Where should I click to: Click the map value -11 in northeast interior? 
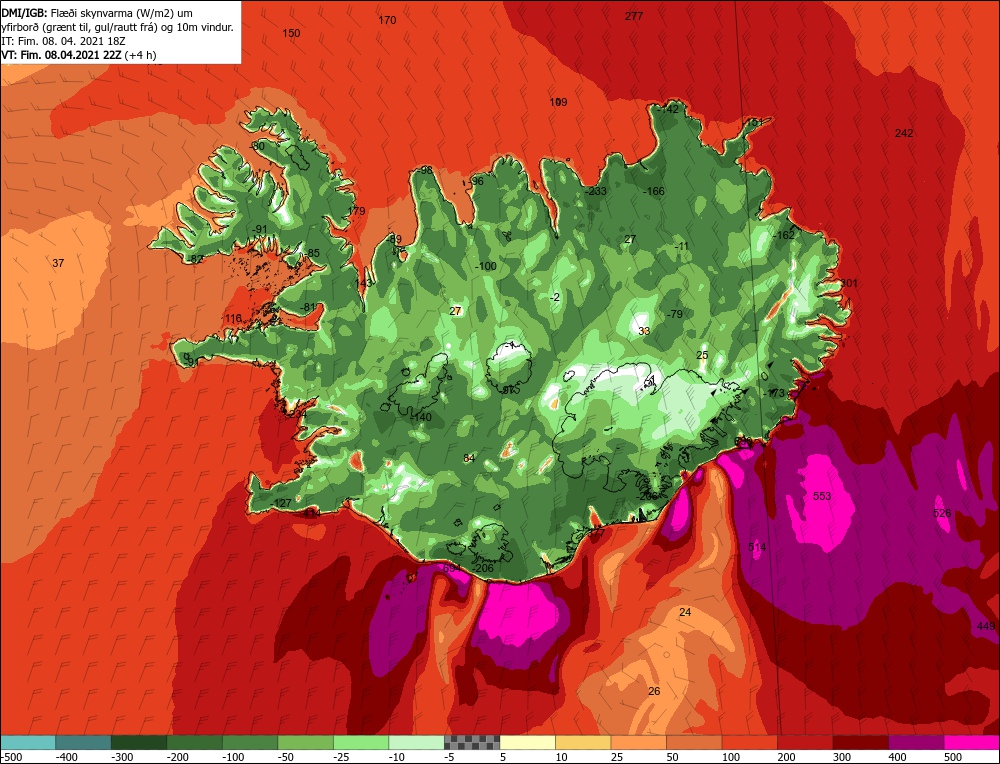click(x=681, y=246)
